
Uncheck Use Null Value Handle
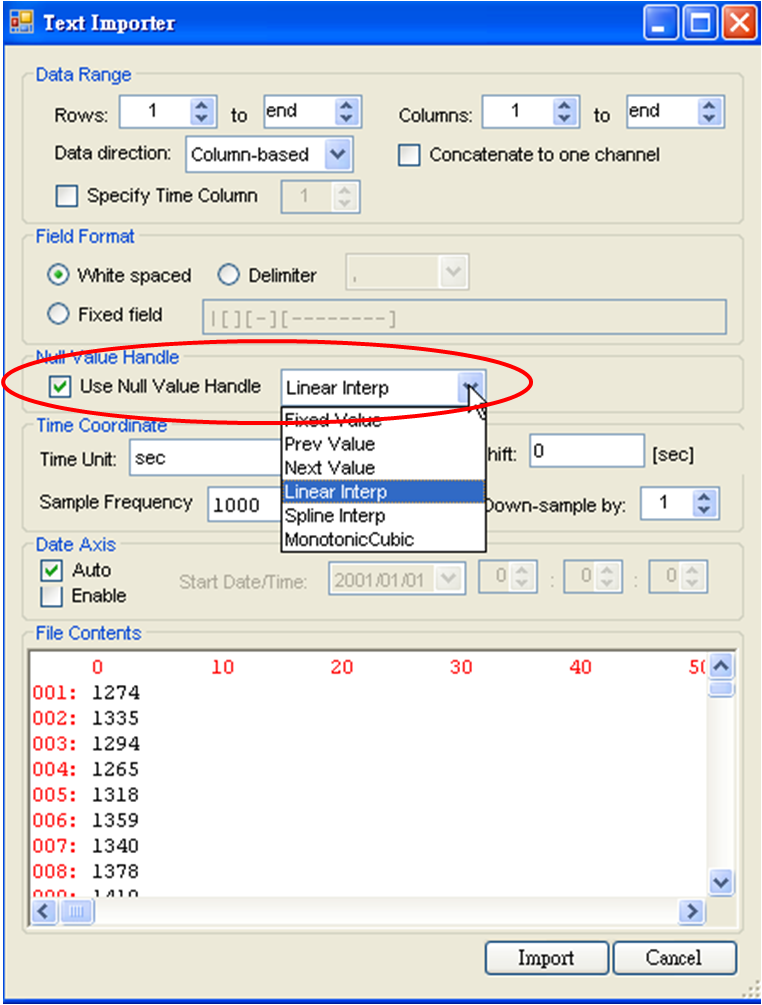tap(61, 387)
